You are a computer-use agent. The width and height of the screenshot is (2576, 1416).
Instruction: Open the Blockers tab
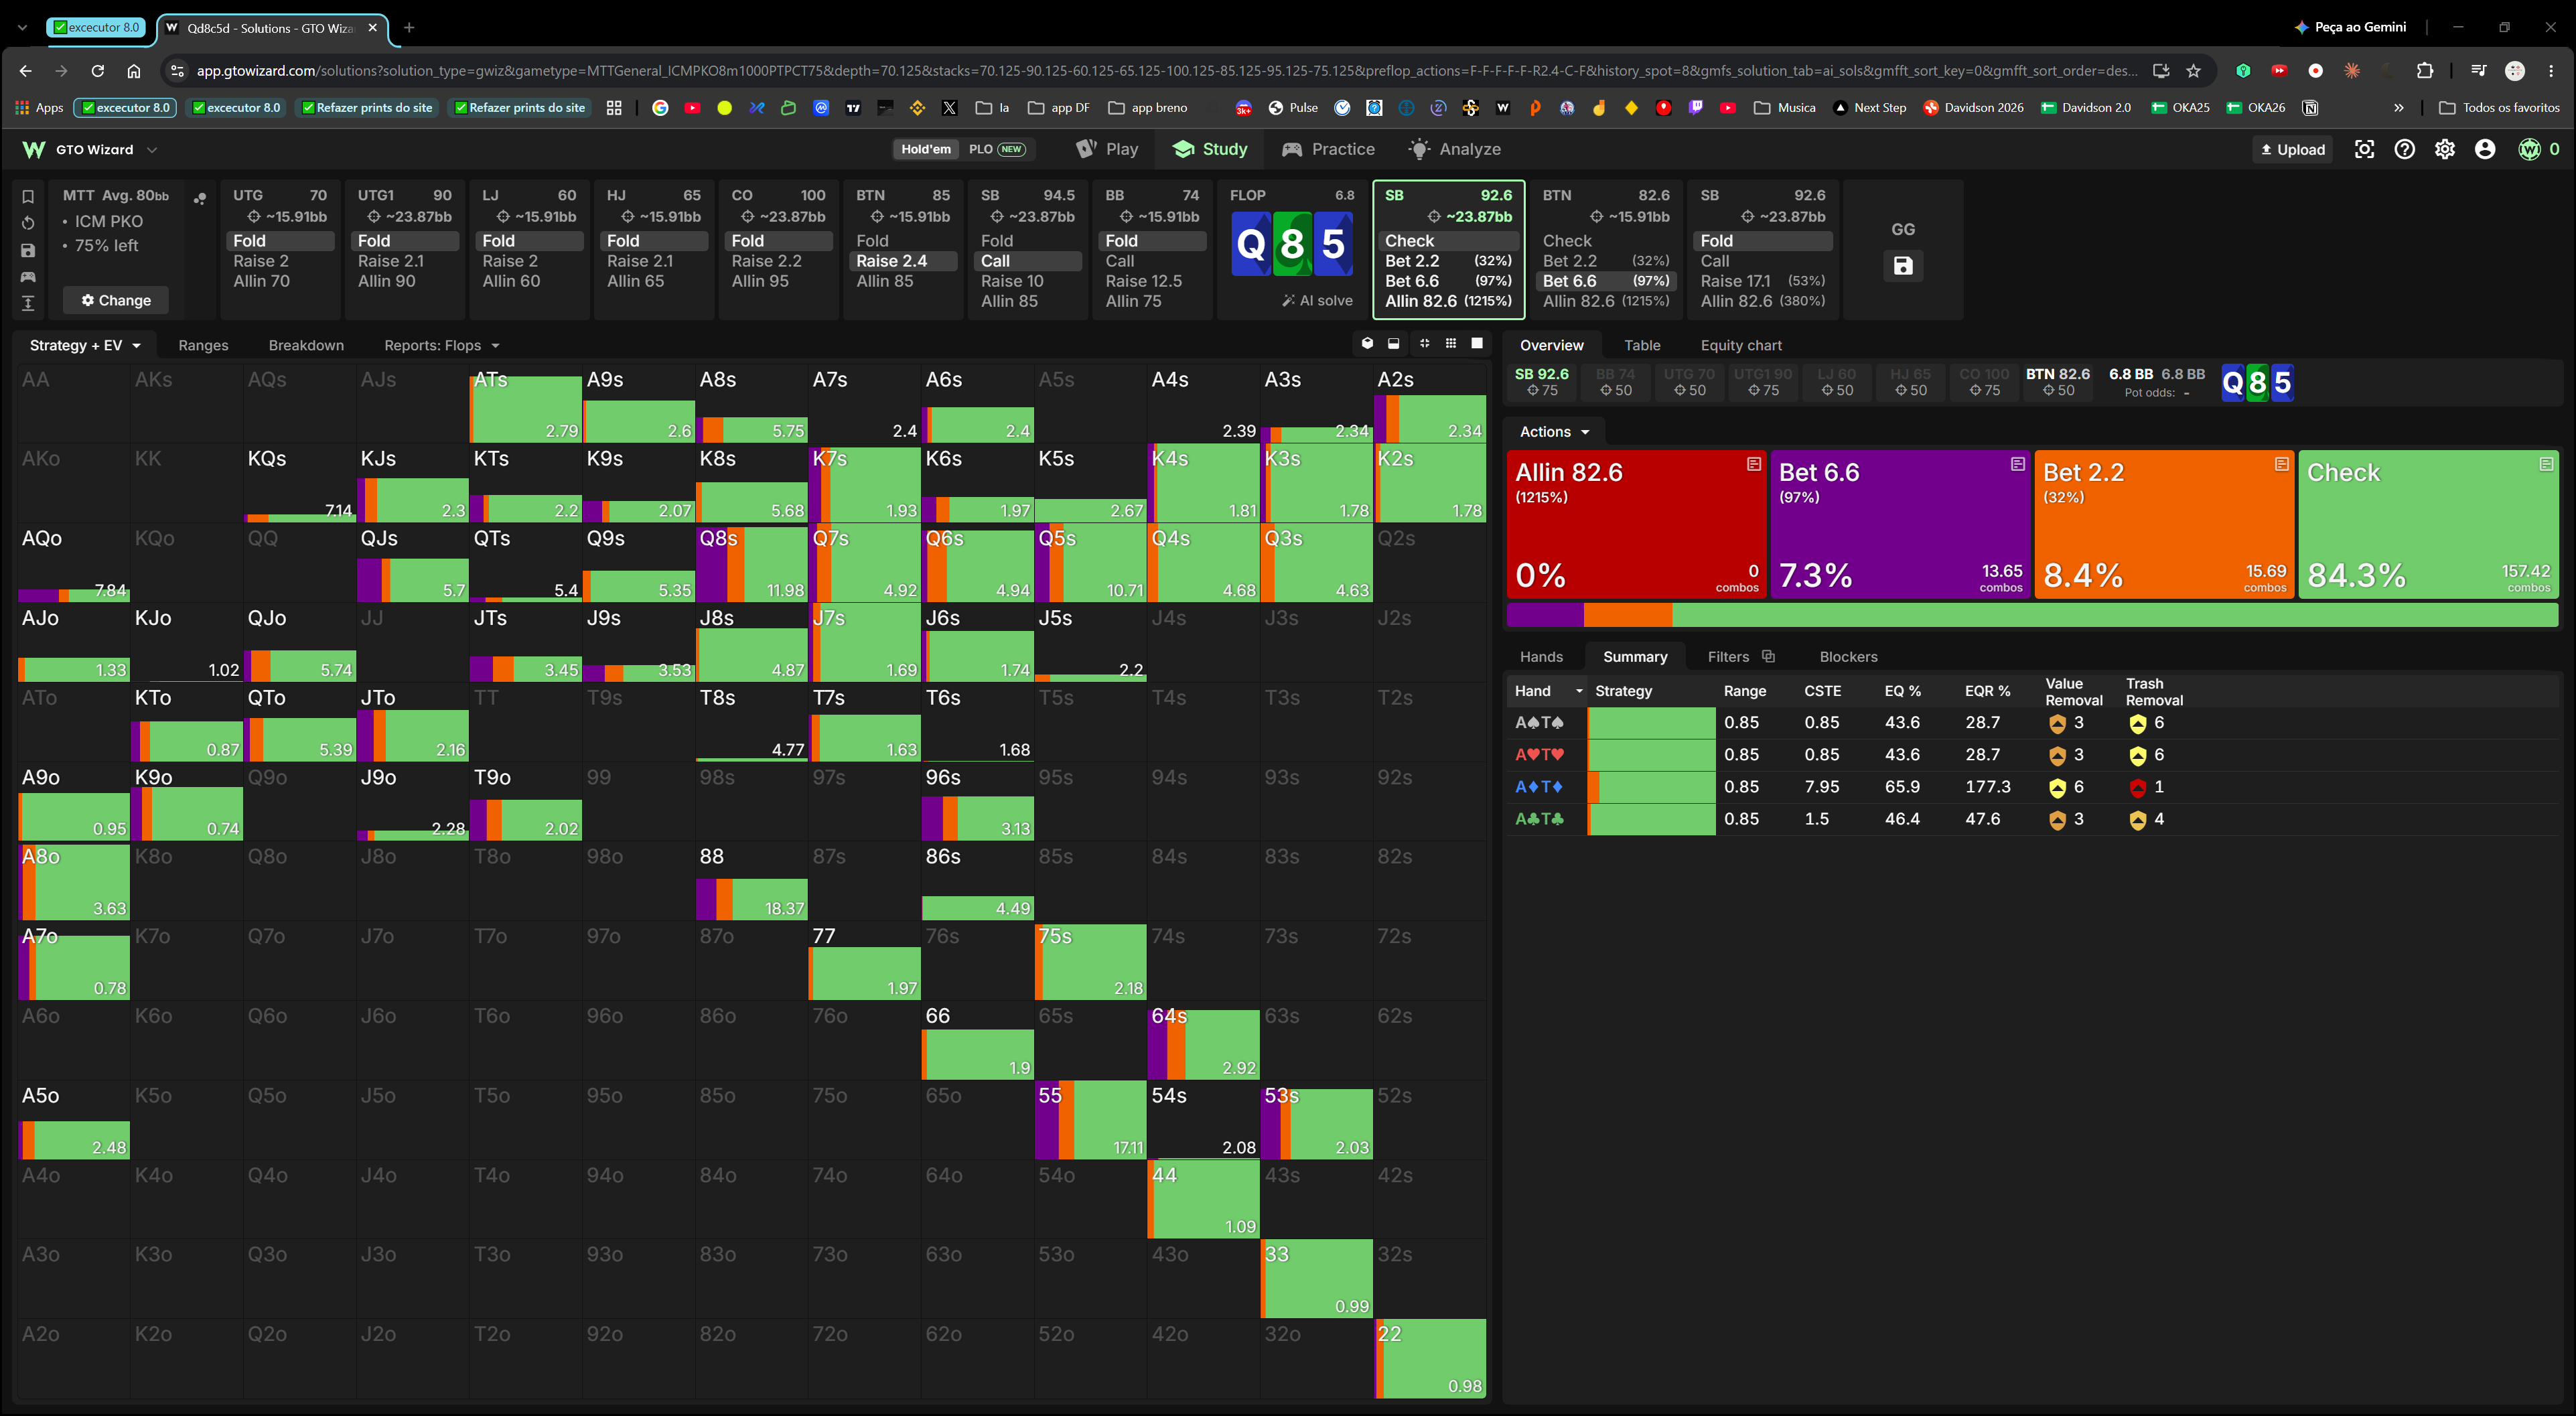pyautogui.click(x=1848, y=656)
